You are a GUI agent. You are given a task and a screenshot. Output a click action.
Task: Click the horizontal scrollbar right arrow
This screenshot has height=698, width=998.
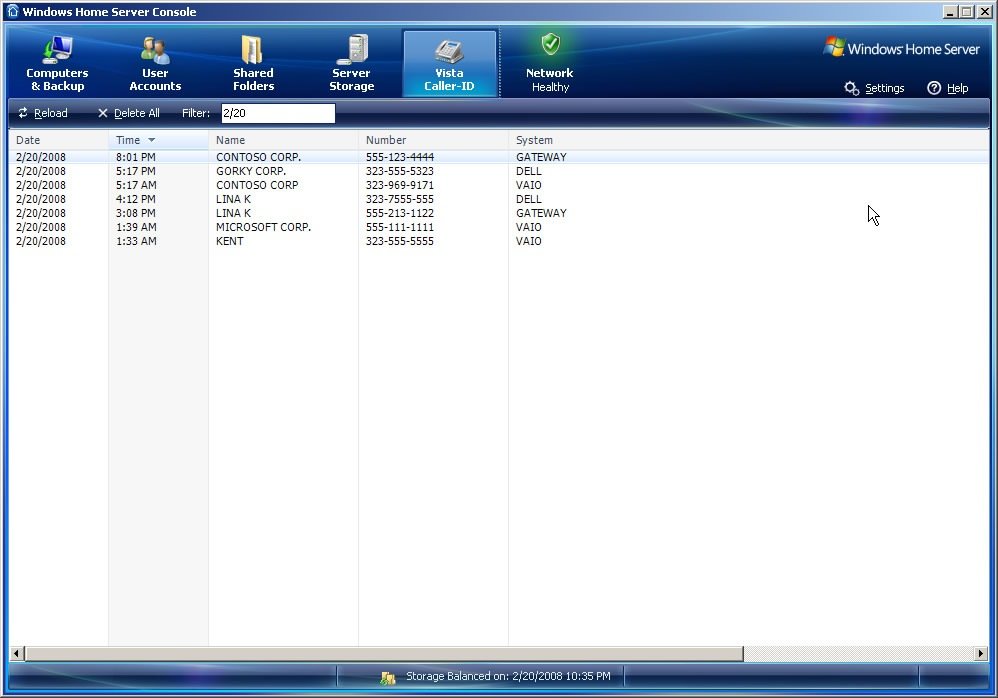pos(981,653)
